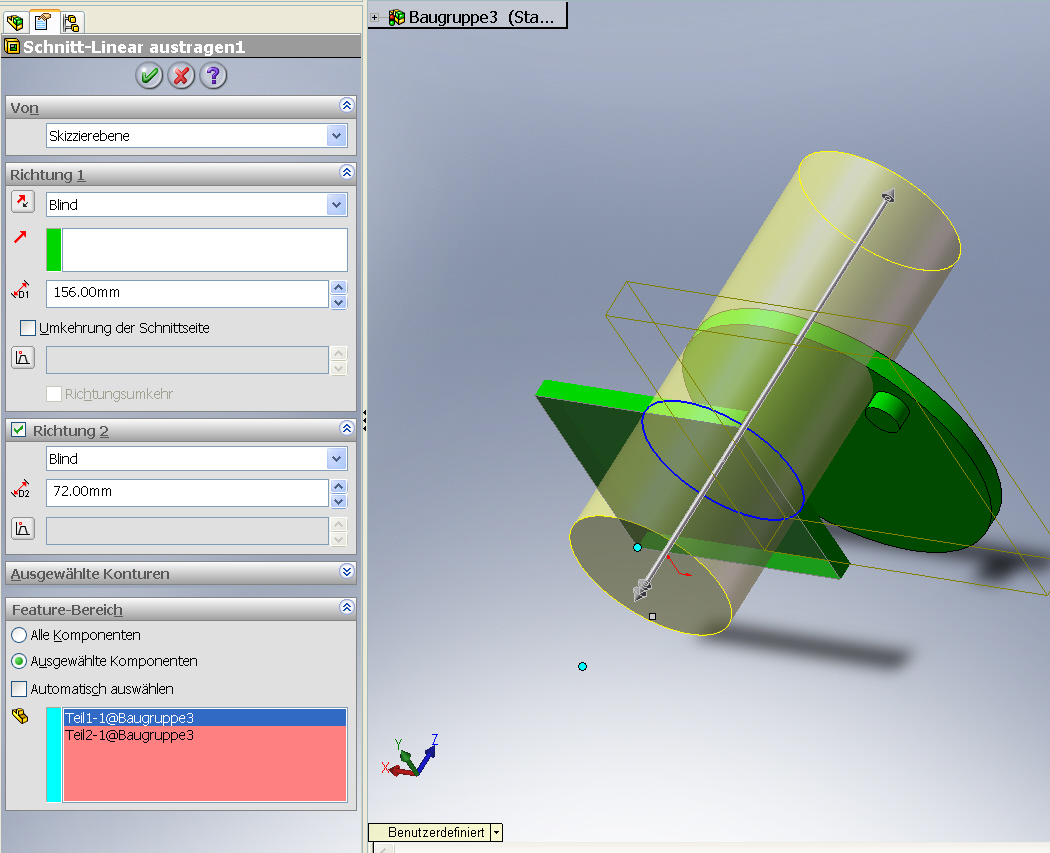
Task: Increase the D1 depth with the up arrow
Action: point(339,287)
